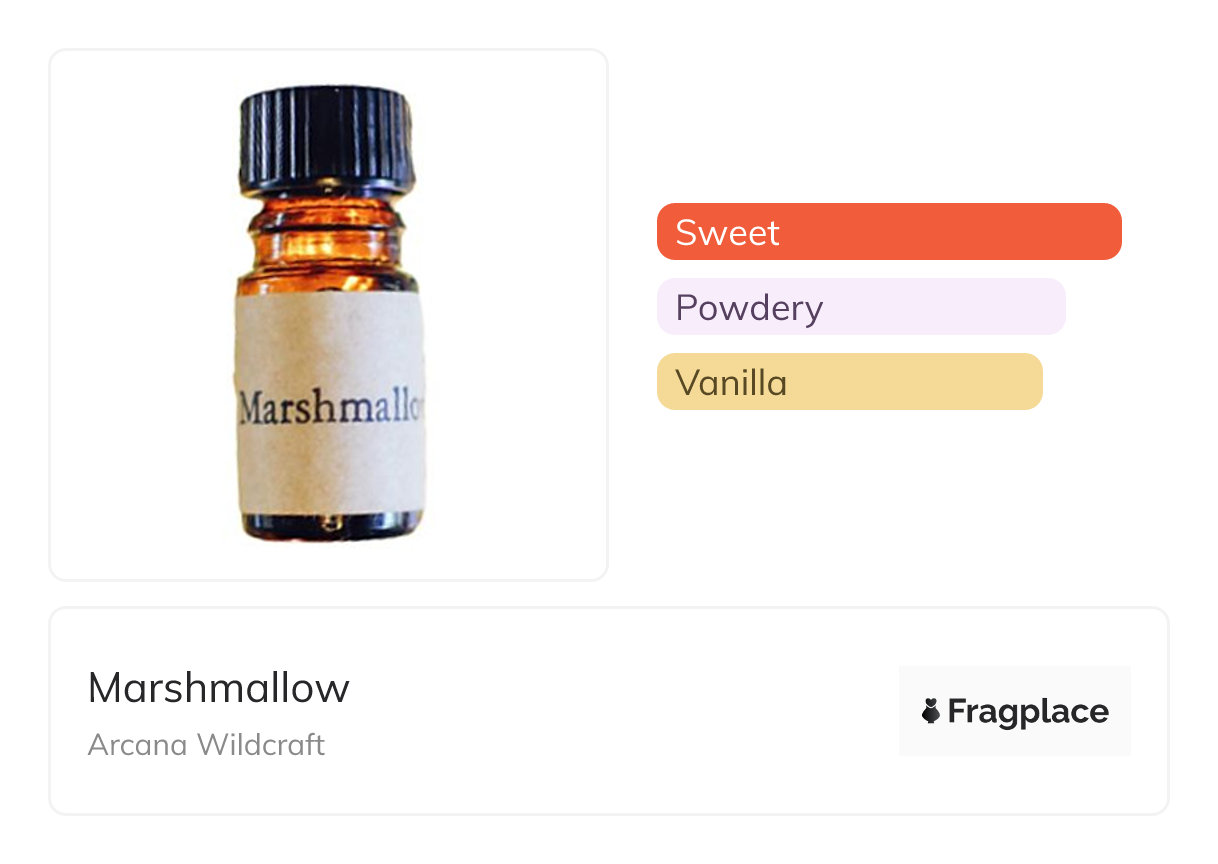Click the Vanilla label text

point(731,382)
